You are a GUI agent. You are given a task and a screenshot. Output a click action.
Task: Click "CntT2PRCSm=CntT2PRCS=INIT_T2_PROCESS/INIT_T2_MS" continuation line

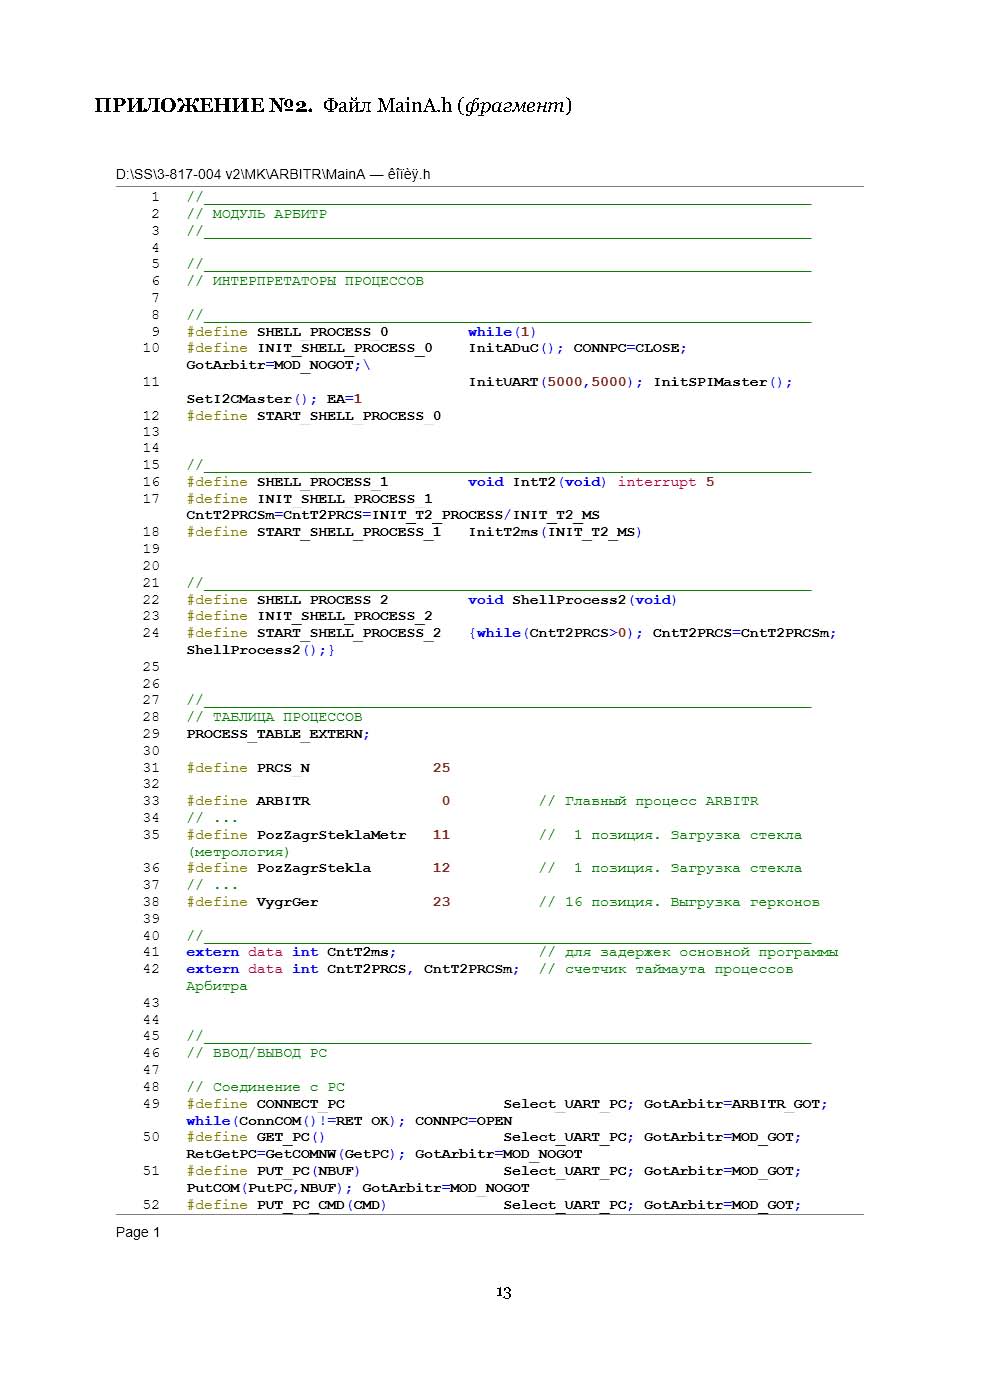point(393,515)
